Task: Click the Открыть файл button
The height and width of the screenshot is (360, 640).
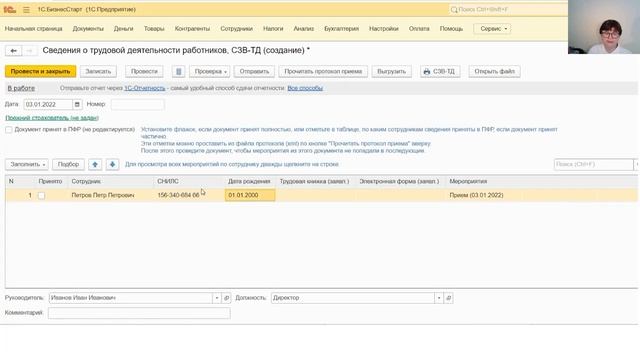Action: point(494,71)
